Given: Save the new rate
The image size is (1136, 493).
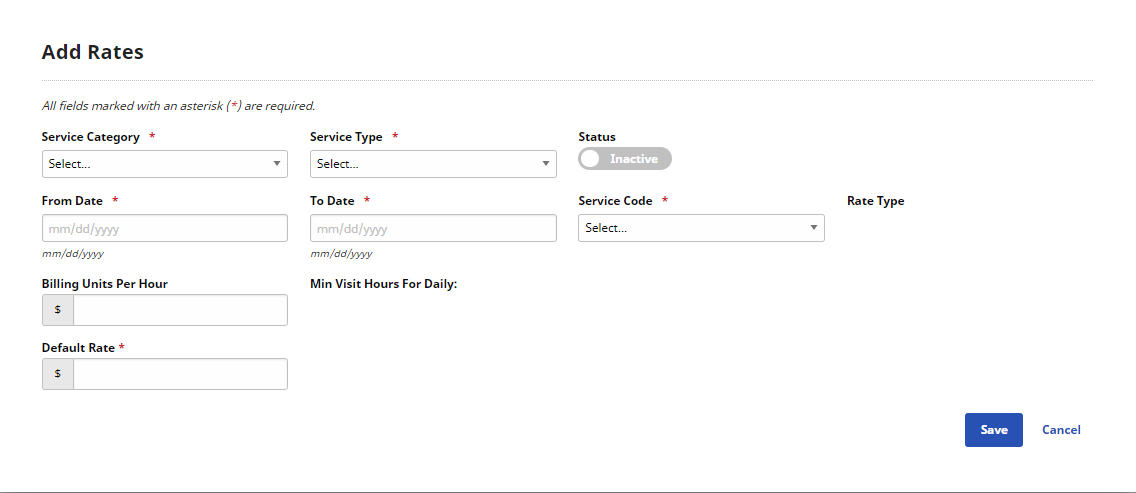Looking at the screenshot, I should tap(993, 430).
